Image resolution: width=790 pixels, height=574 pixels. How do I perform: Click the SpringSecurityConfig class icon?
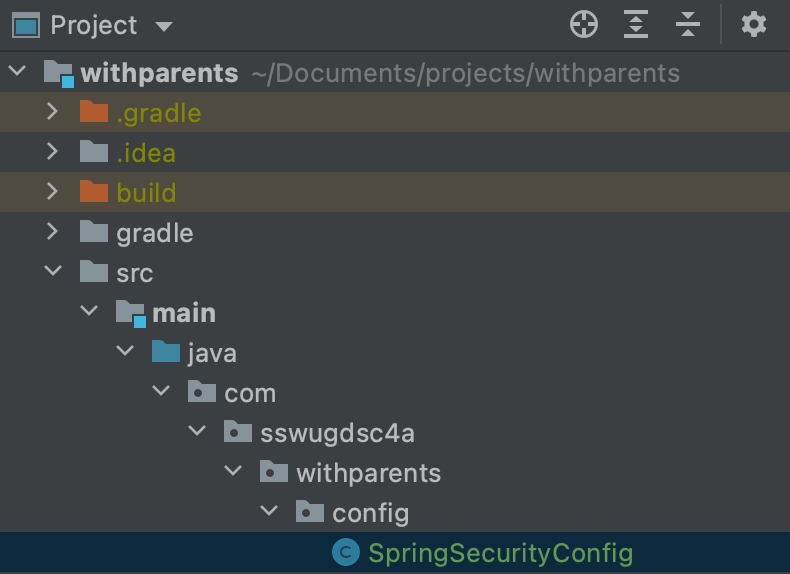[346, 552]
